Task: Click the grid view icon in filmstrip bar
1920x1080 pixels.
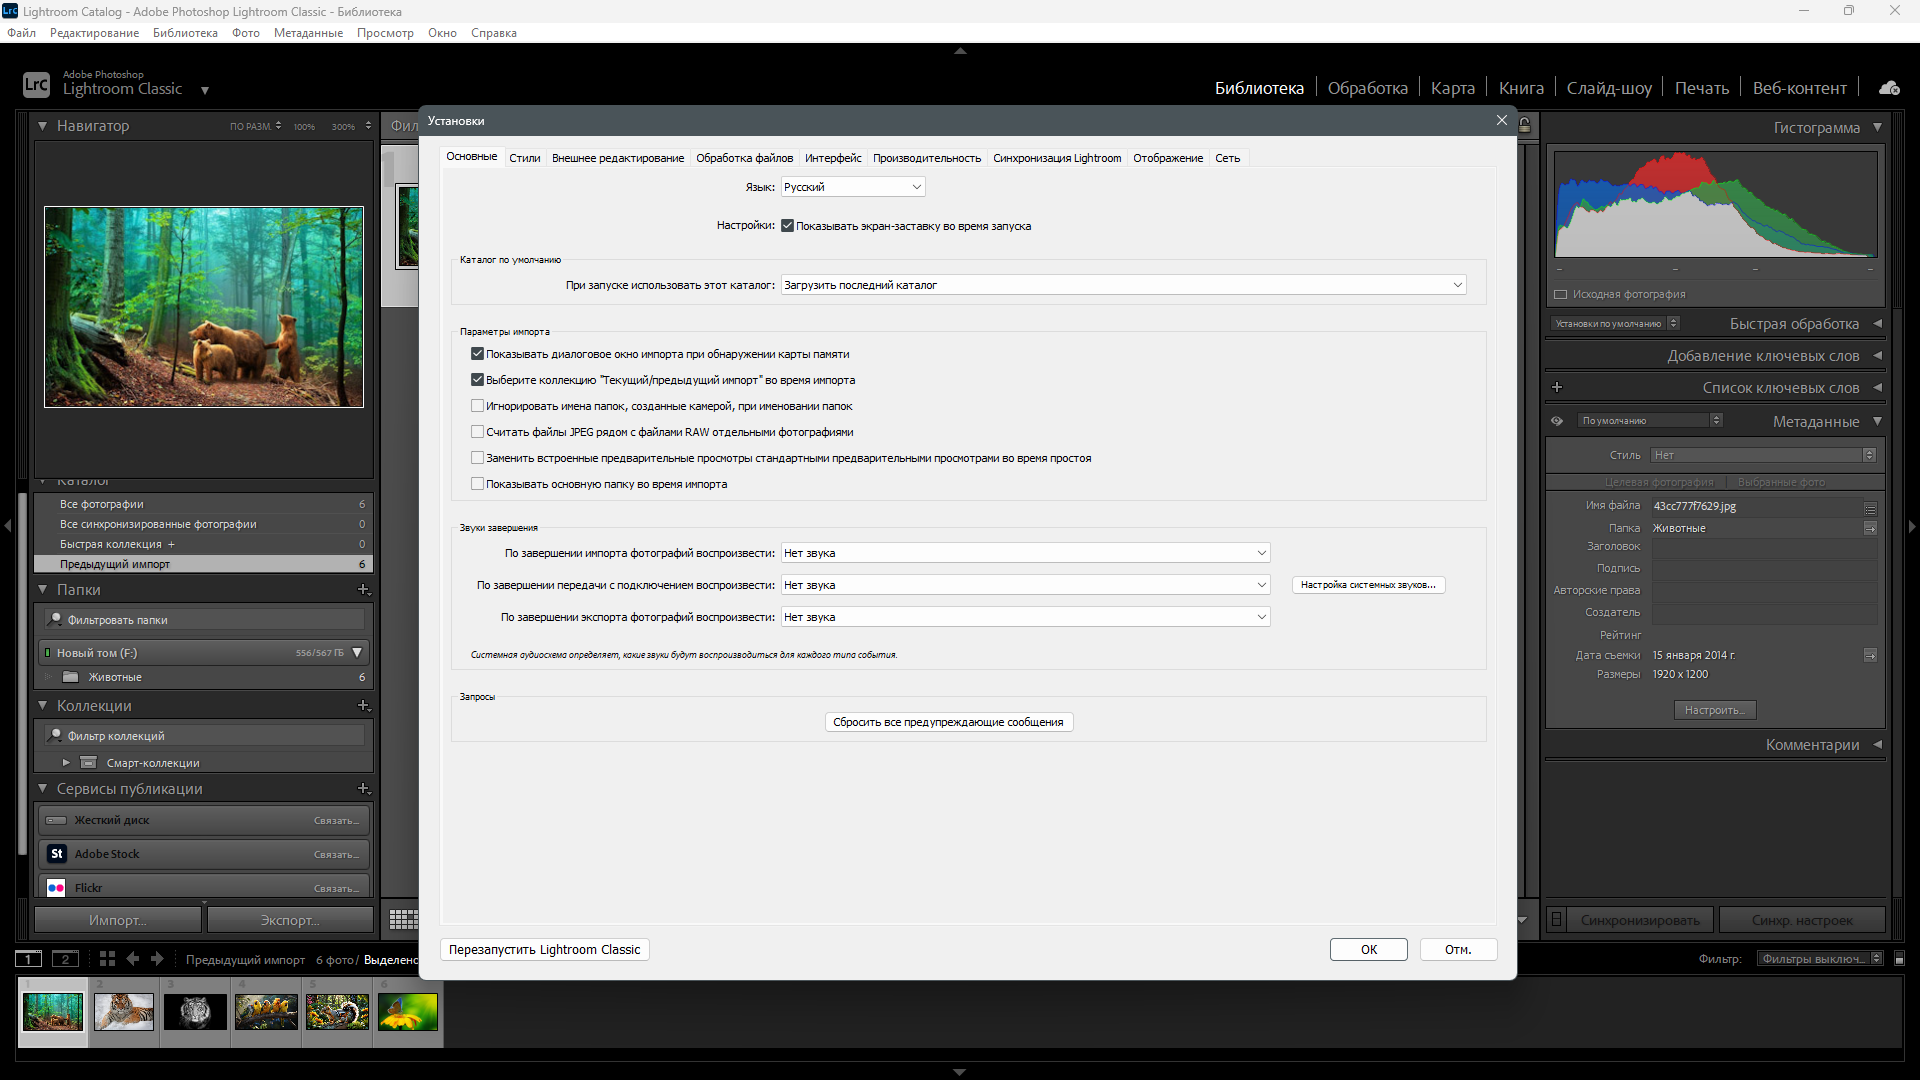Action: [107, 959]
